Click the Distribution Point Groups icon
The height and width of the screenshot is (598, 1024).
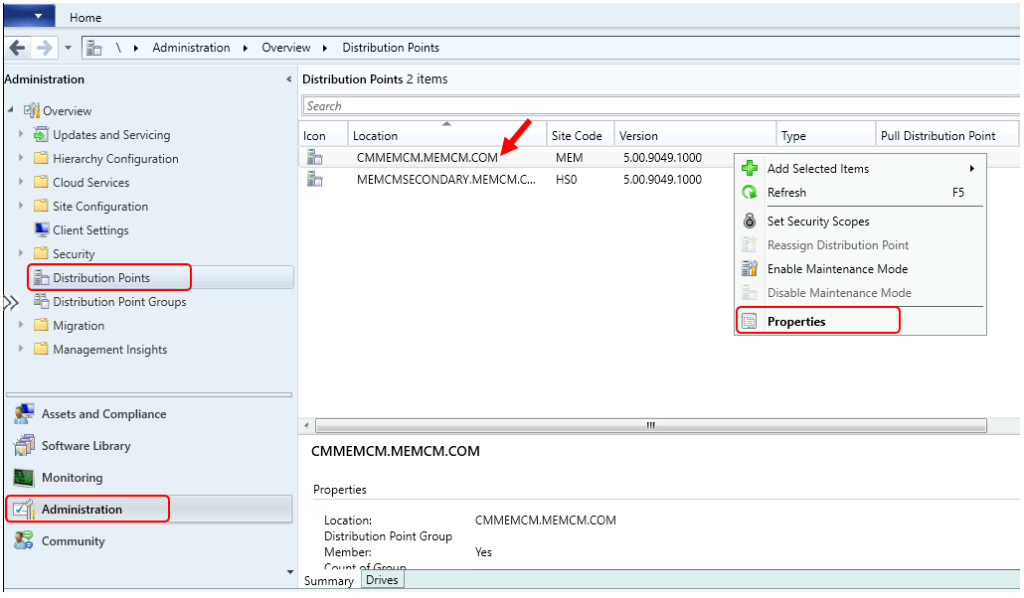[x=41, y=301]
